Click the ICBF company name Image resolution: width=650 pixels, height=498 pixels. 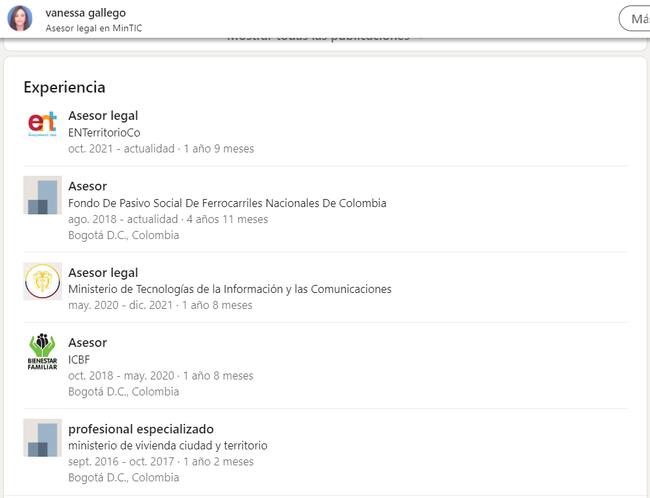(79, 360)
